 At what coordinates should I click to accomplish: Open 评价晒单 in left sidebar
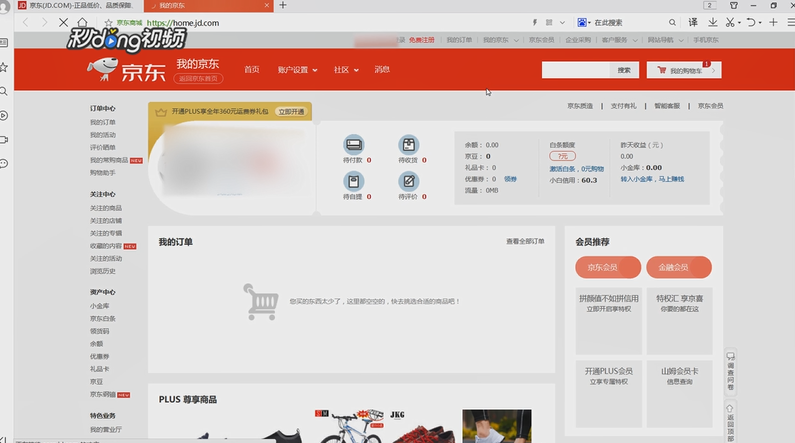pyautogui.click(x=103, y=147)
